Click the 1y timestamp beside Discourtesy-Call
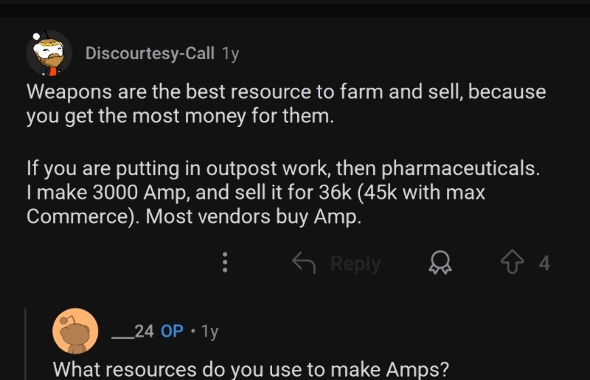The width and height of the screenshot is (590, 380). (230, 54)
